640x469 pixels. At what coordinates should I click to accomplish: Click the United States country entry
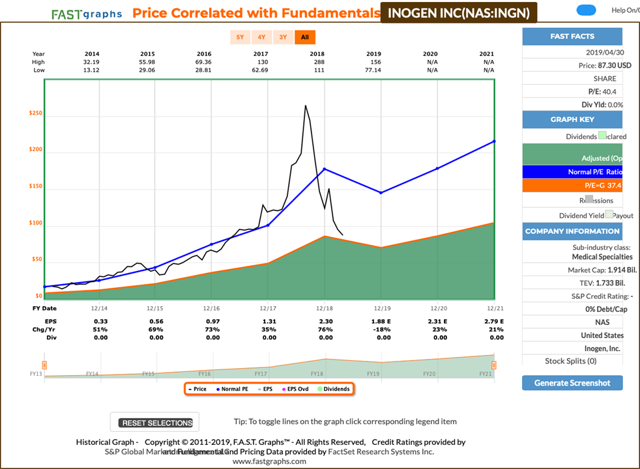pos(602,335)
